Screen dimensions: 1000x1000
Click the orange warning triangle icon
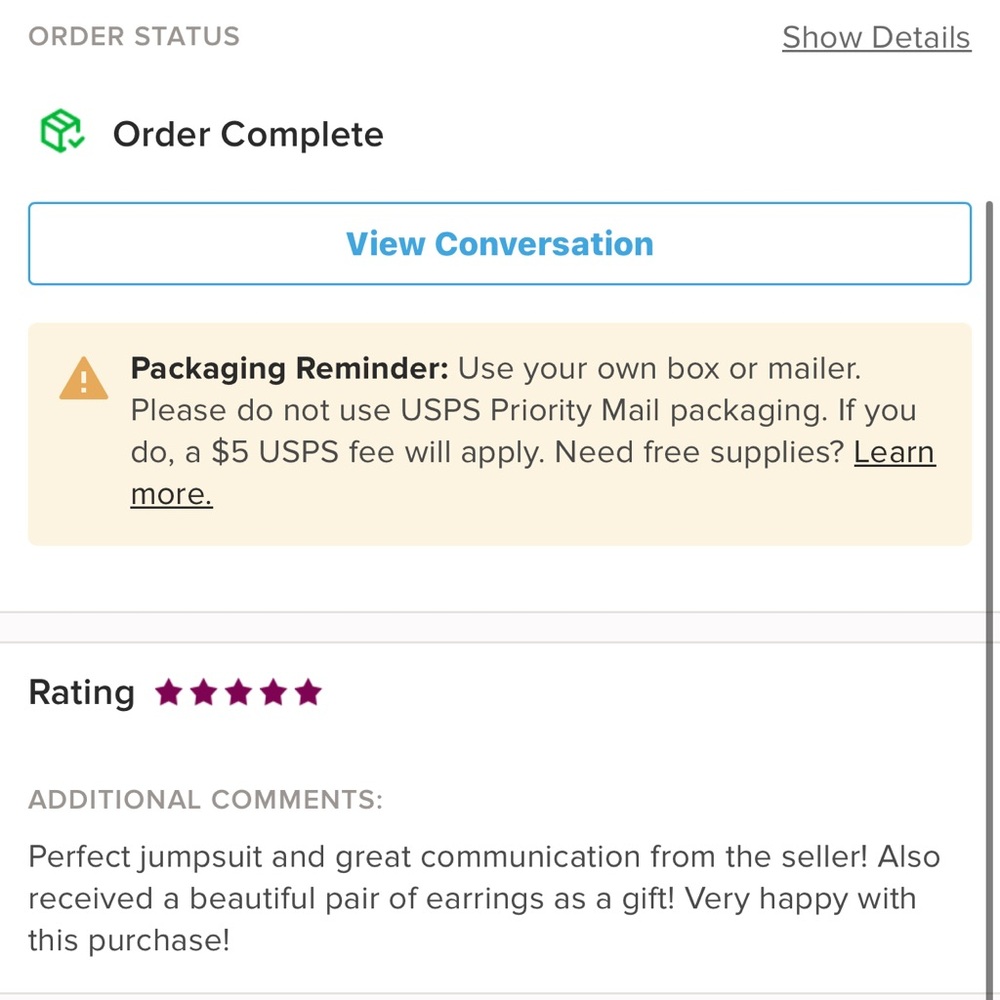pyautogui.click(x=84, y=379)
